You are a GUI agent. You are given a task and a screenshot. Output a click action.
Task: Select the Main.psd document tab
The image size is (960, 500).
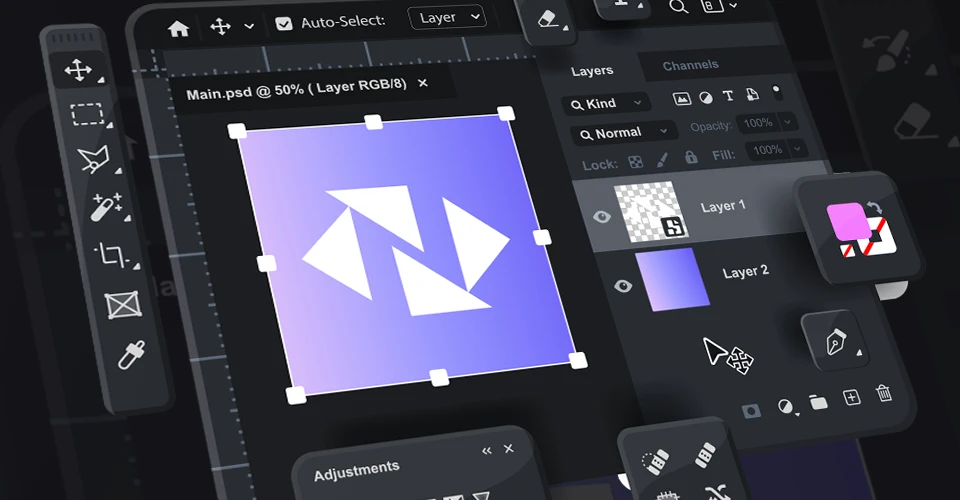tap(296, 89)
